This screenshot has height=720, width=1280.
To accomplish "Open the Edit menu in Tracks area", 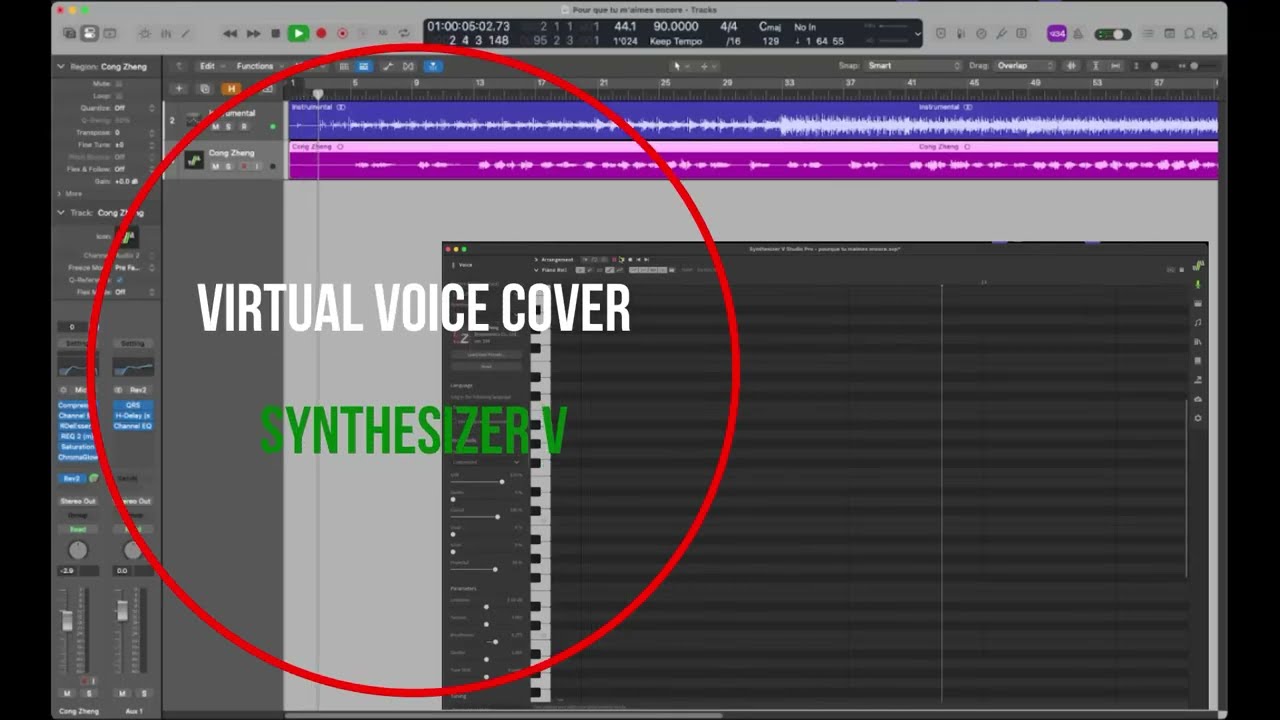I will point(210,66).
